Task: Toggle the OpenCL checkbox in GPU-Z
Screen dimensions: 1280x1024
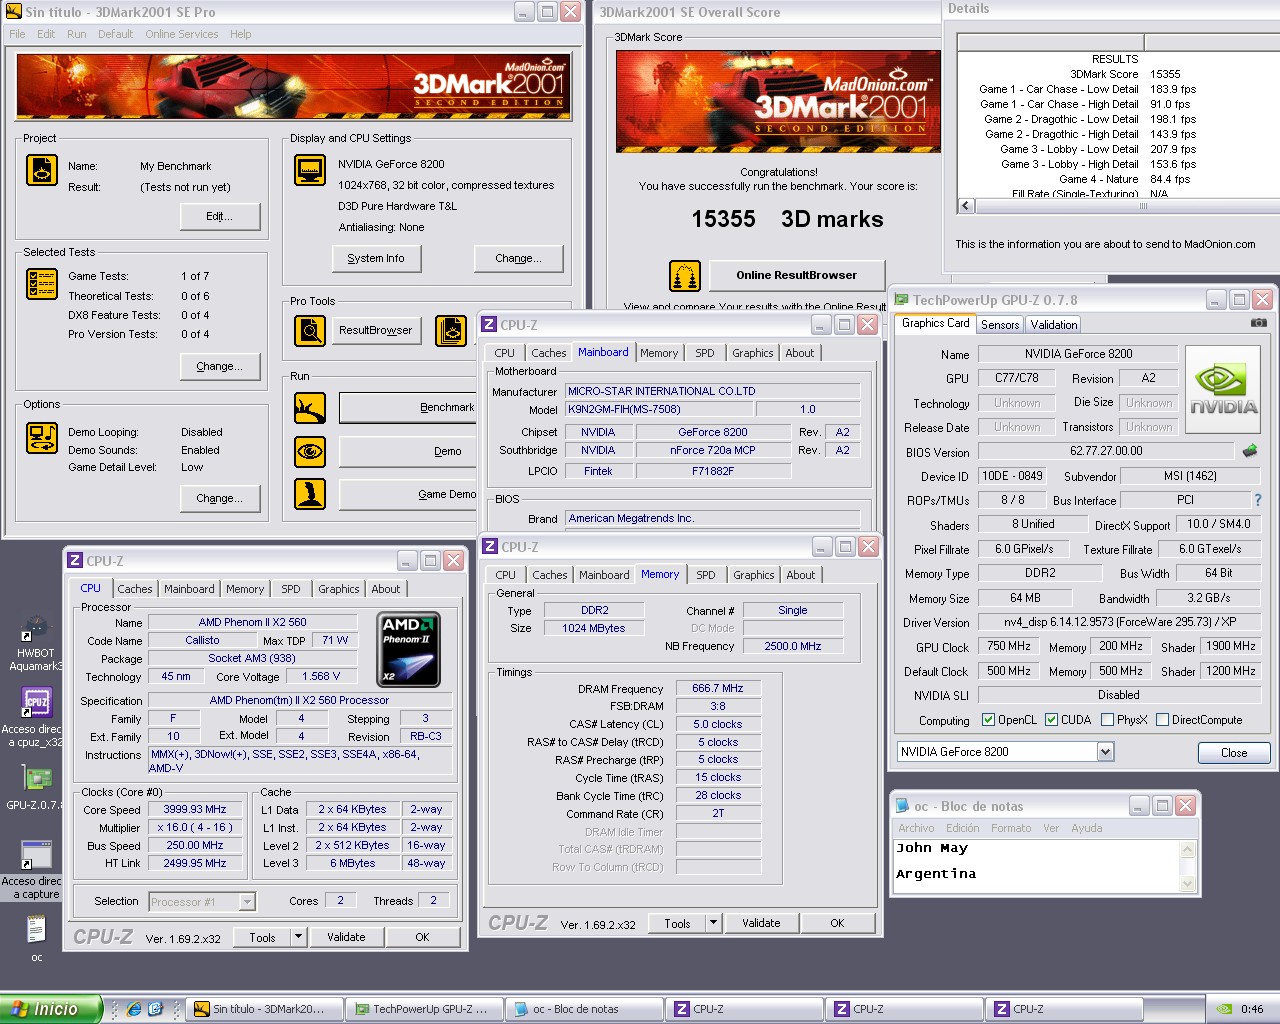Action: [988, 720]
